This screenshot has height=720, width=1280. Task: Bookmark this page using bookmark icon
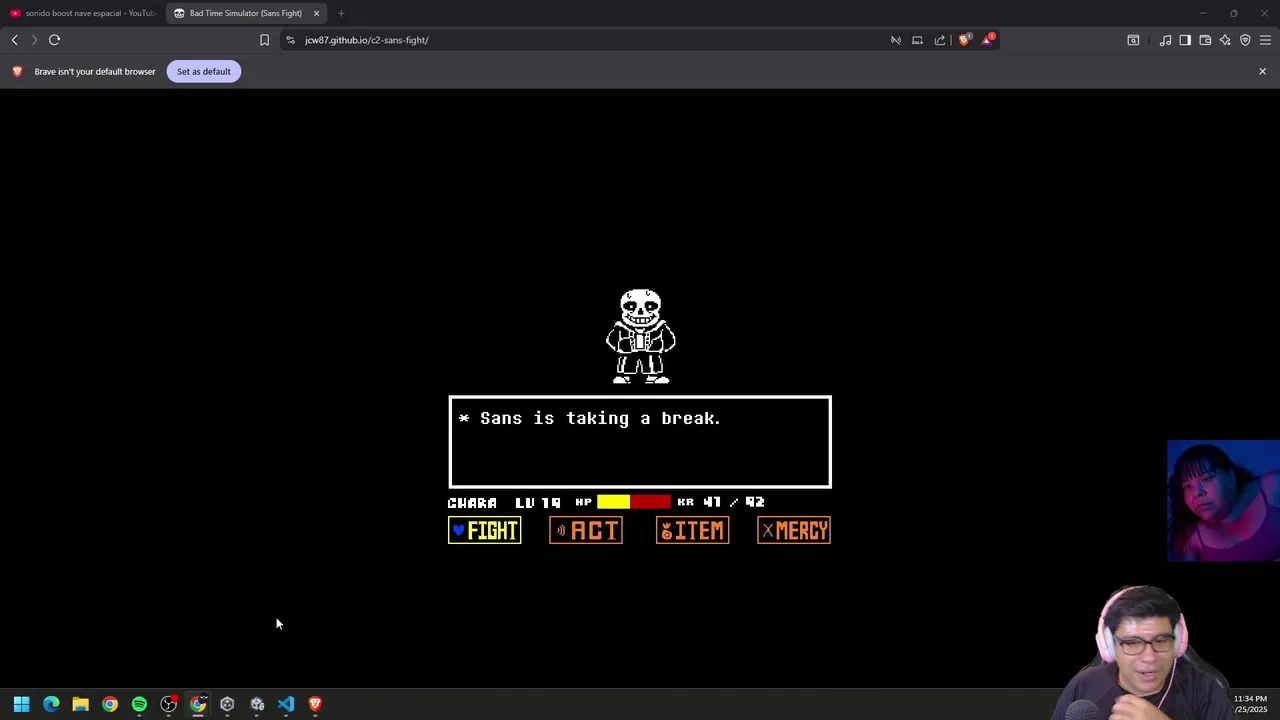tap(264, 40)
